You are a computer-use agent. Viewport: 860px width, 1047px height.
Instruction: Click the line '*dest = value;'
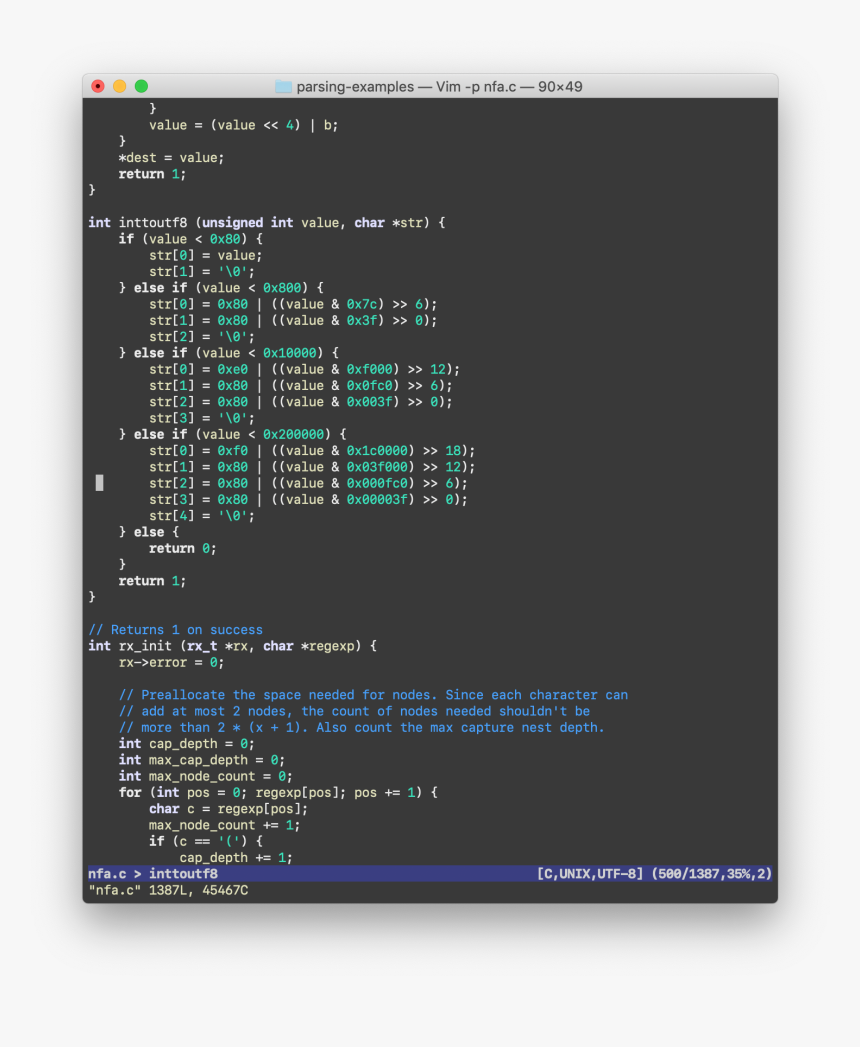(172, 158)
